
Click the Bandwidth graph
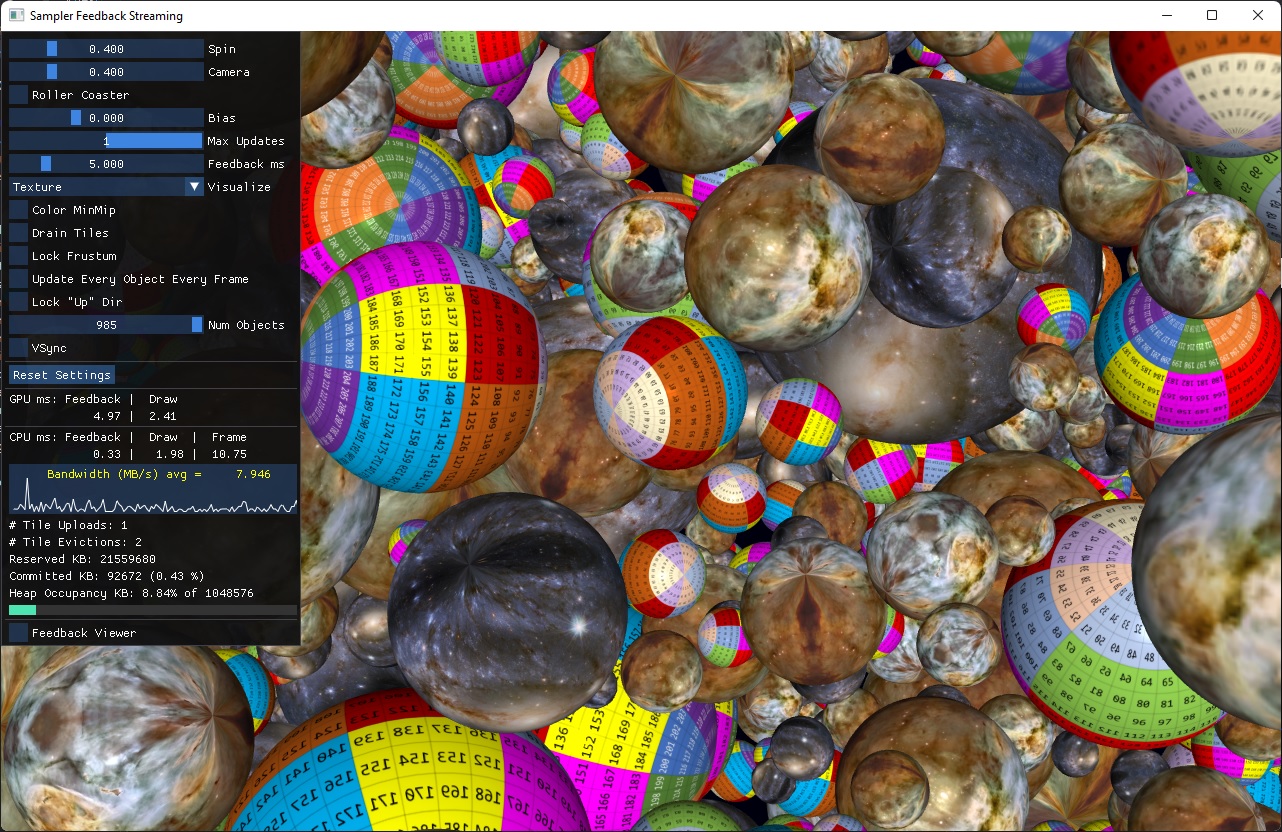(153, 489)
